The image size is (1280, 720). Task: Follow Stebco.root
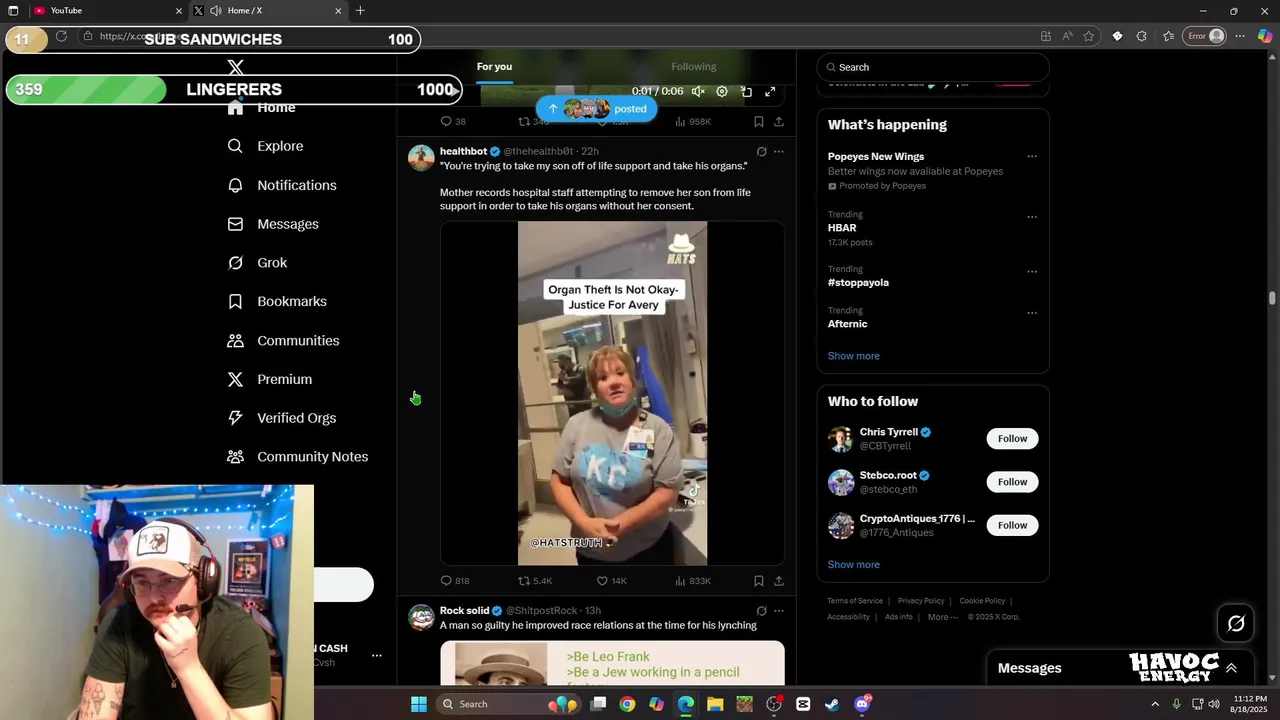[x=1012, y=482]
